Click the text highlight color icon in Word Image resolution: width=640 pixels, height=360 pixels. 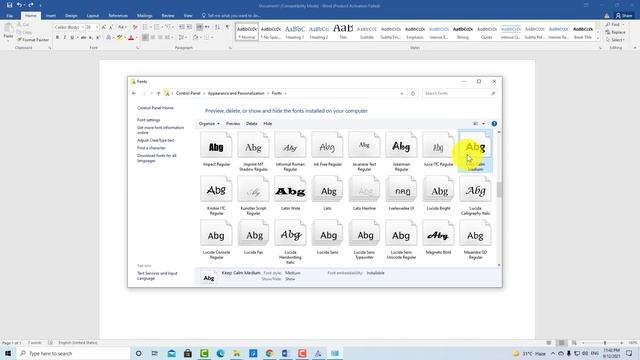point(119,38)
